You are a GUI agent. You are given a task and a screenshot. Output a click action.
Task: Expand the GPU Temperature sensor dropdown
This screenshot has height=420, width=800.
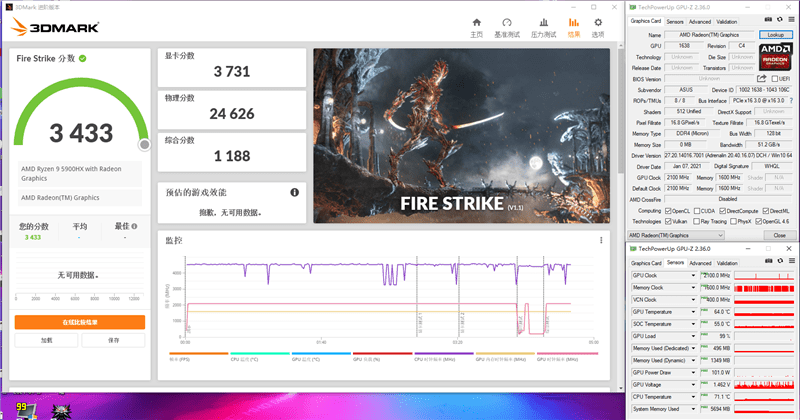point(693,312)
